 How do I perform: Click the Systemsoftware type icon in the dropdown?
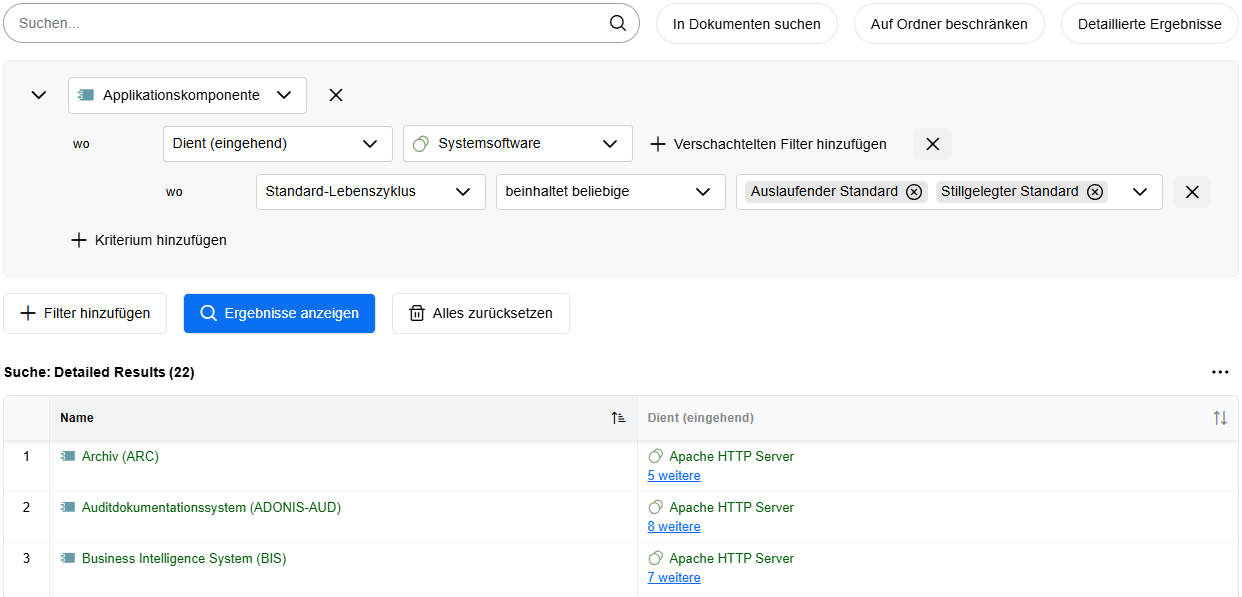(420, 143)
